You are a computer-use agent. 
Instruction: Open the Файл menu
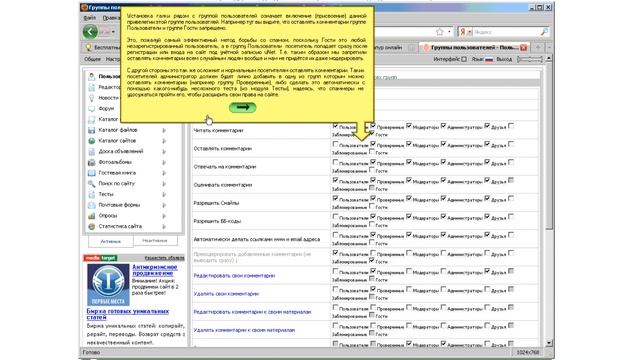(x=89, y=18)
